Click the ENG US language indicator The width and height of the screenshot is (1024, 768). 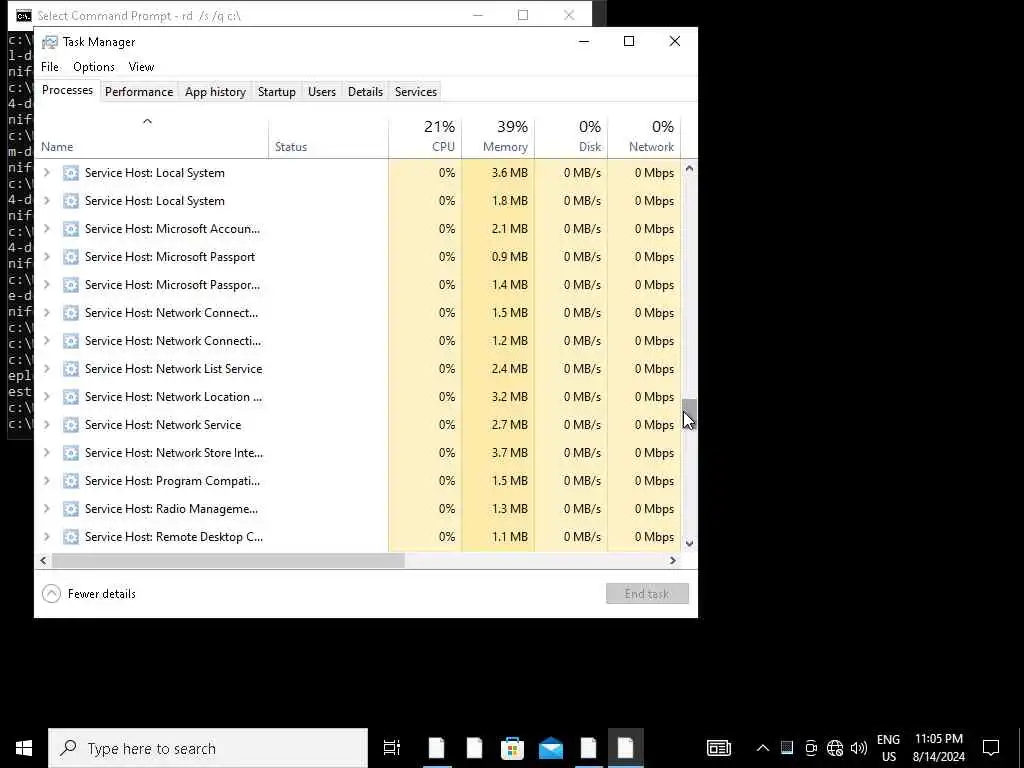click(888, 748)
